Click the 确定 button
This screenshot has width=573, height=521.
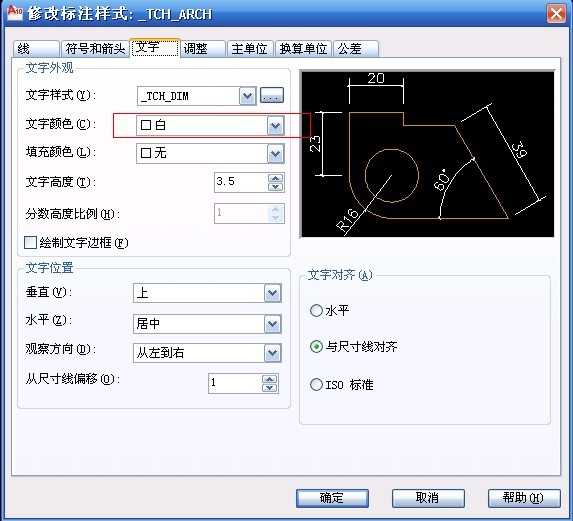(332, 498)
